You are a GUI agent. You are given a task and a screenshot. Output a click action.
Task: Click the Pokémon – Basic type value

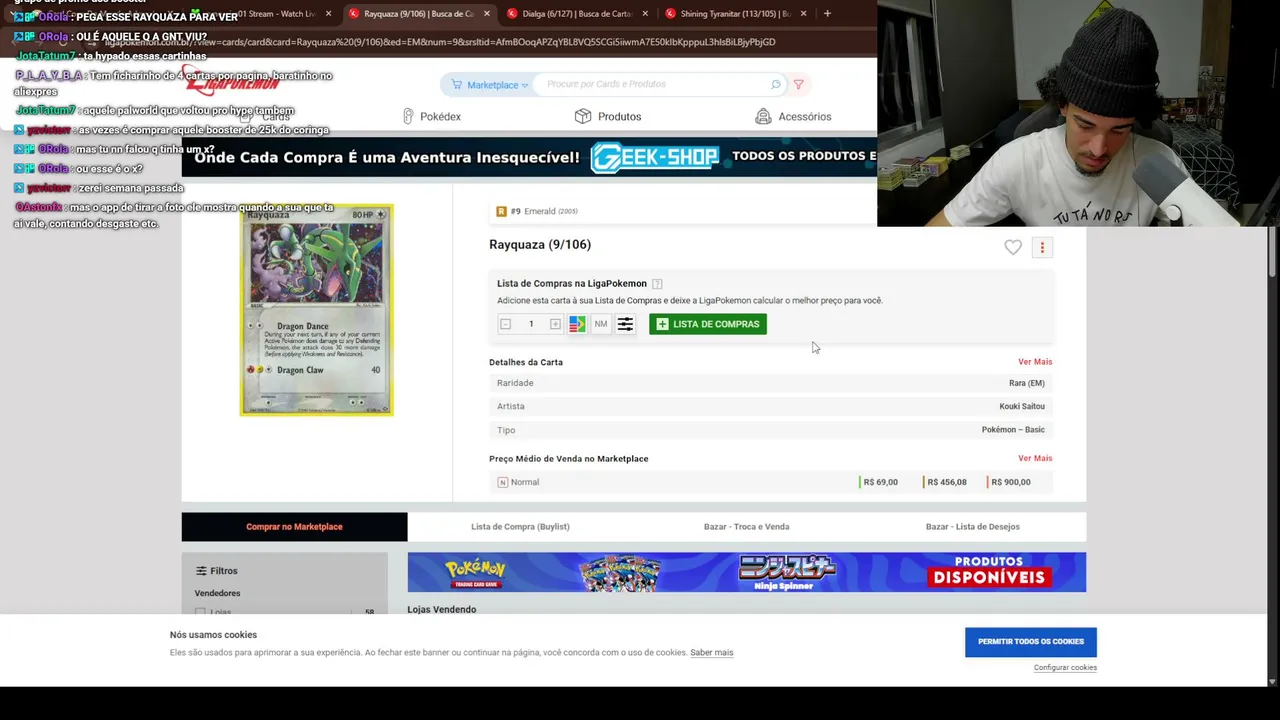pos(1013,430)
